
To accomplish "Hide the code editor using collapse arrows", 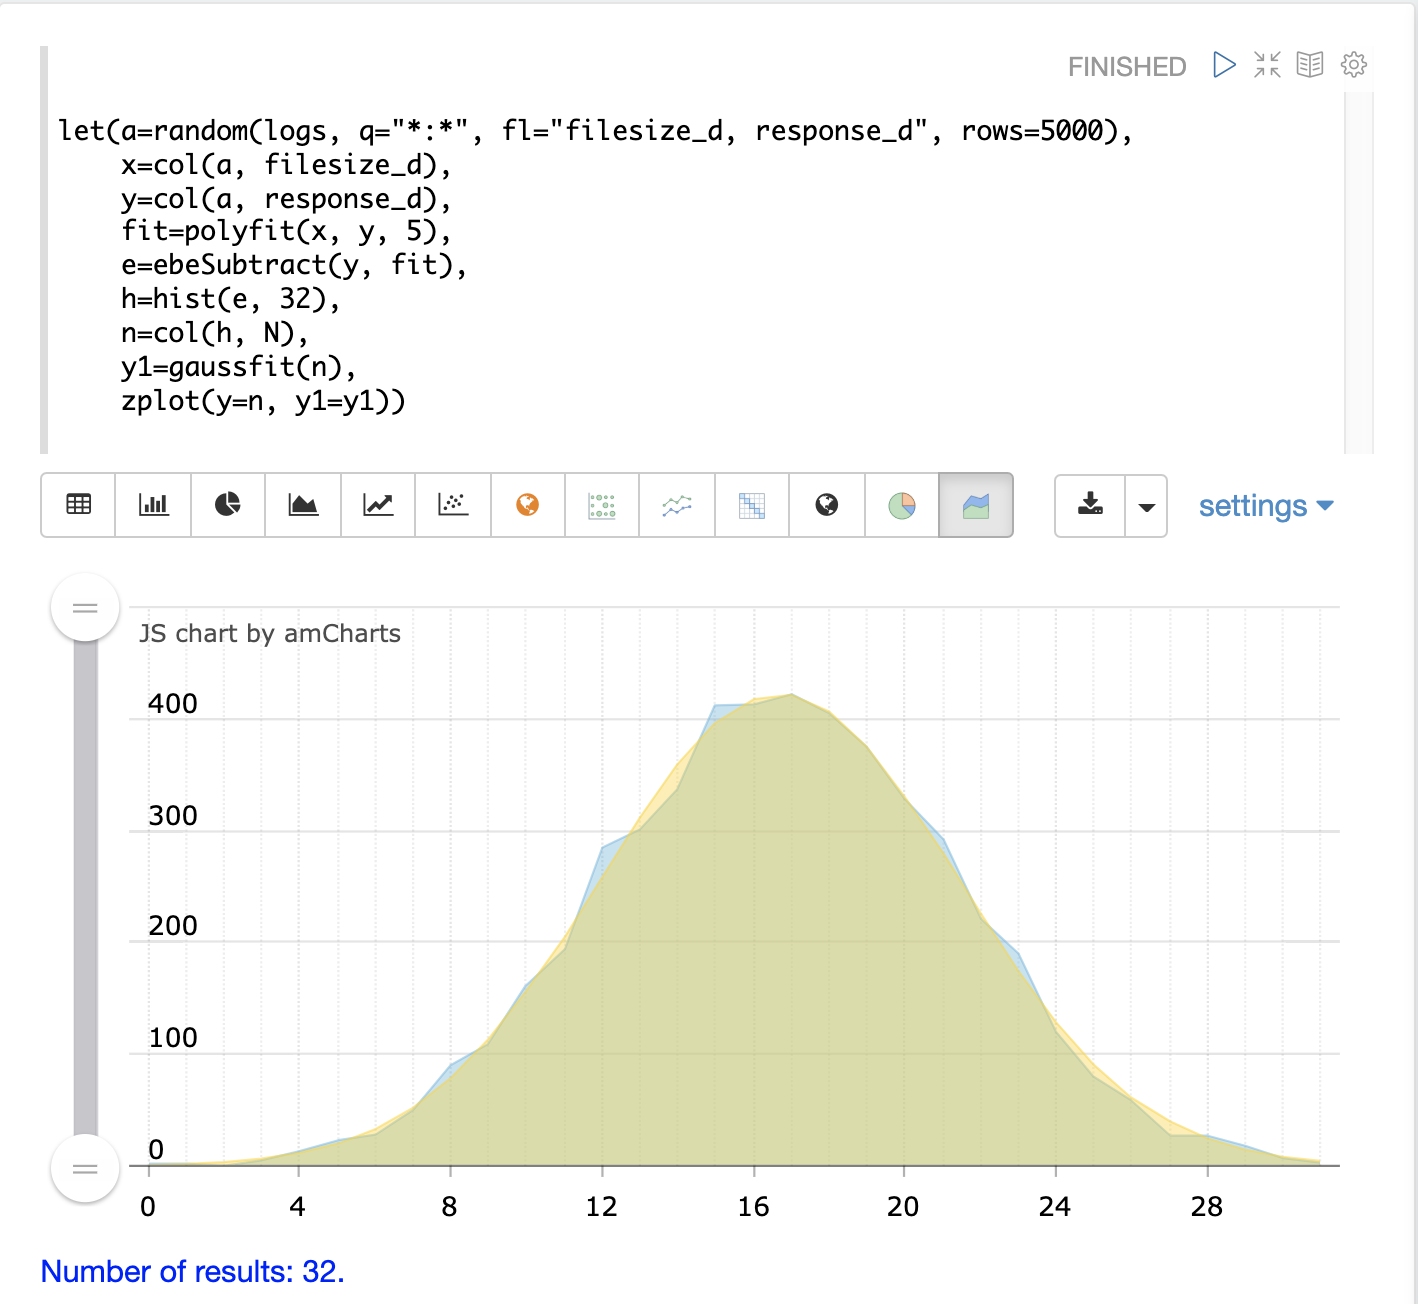I will point(1267,65).
